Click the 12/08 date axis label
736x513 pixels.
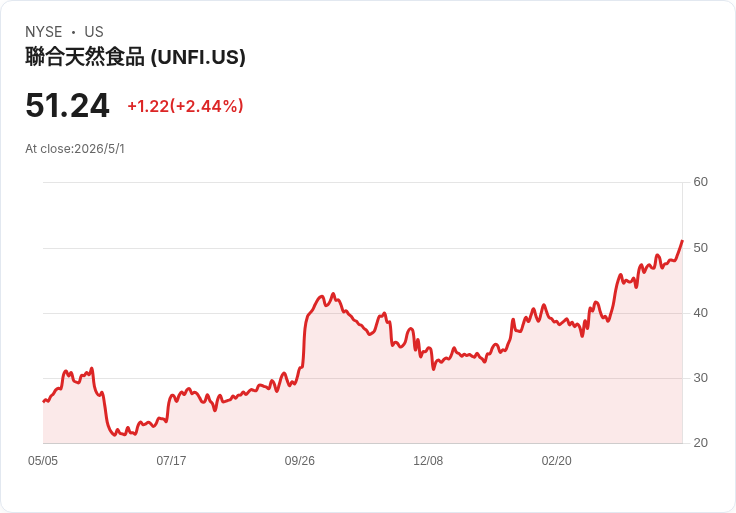(428, 460)
